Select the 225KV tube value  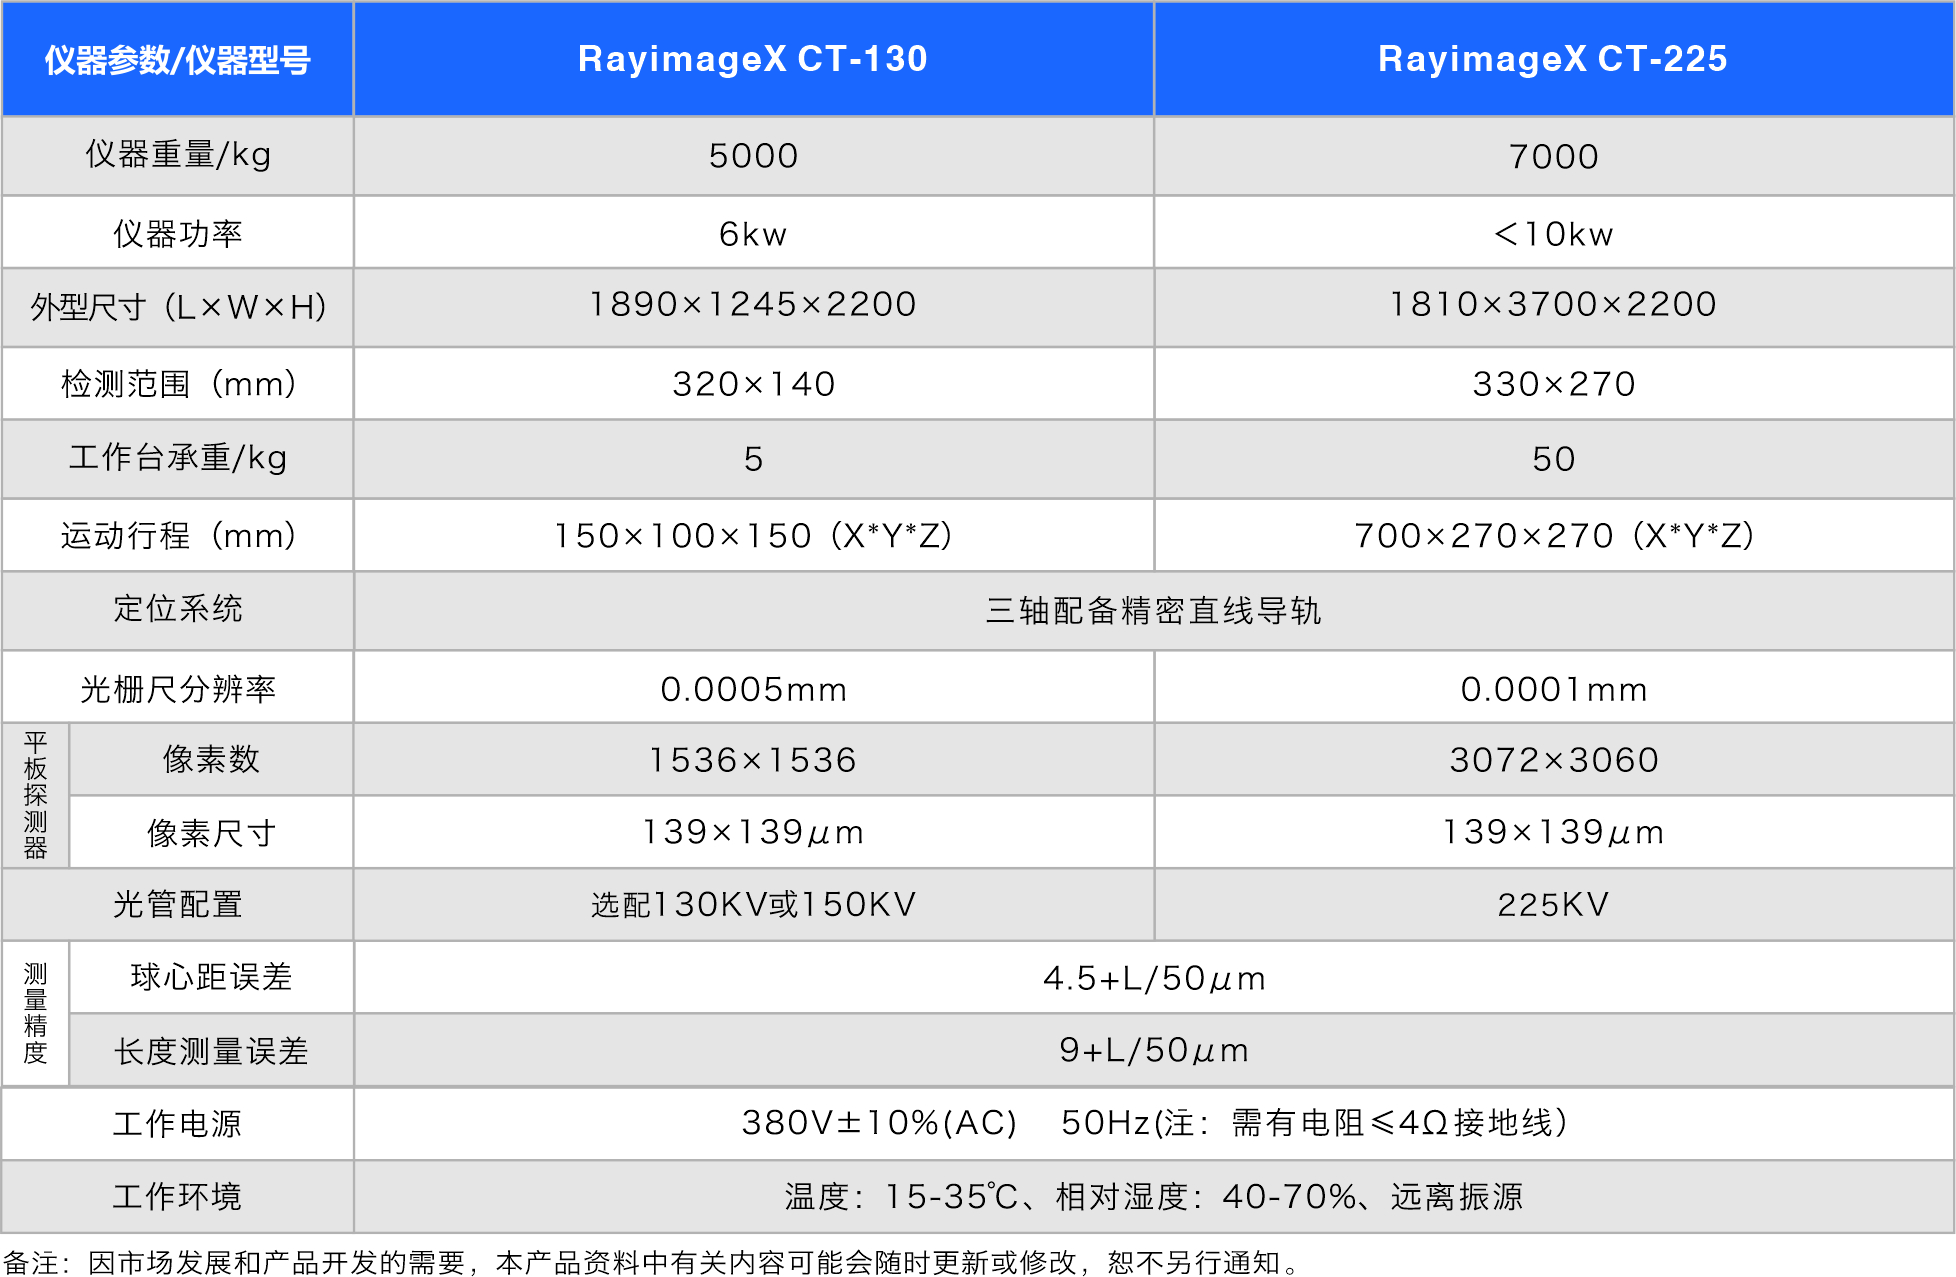point(1553,904)
